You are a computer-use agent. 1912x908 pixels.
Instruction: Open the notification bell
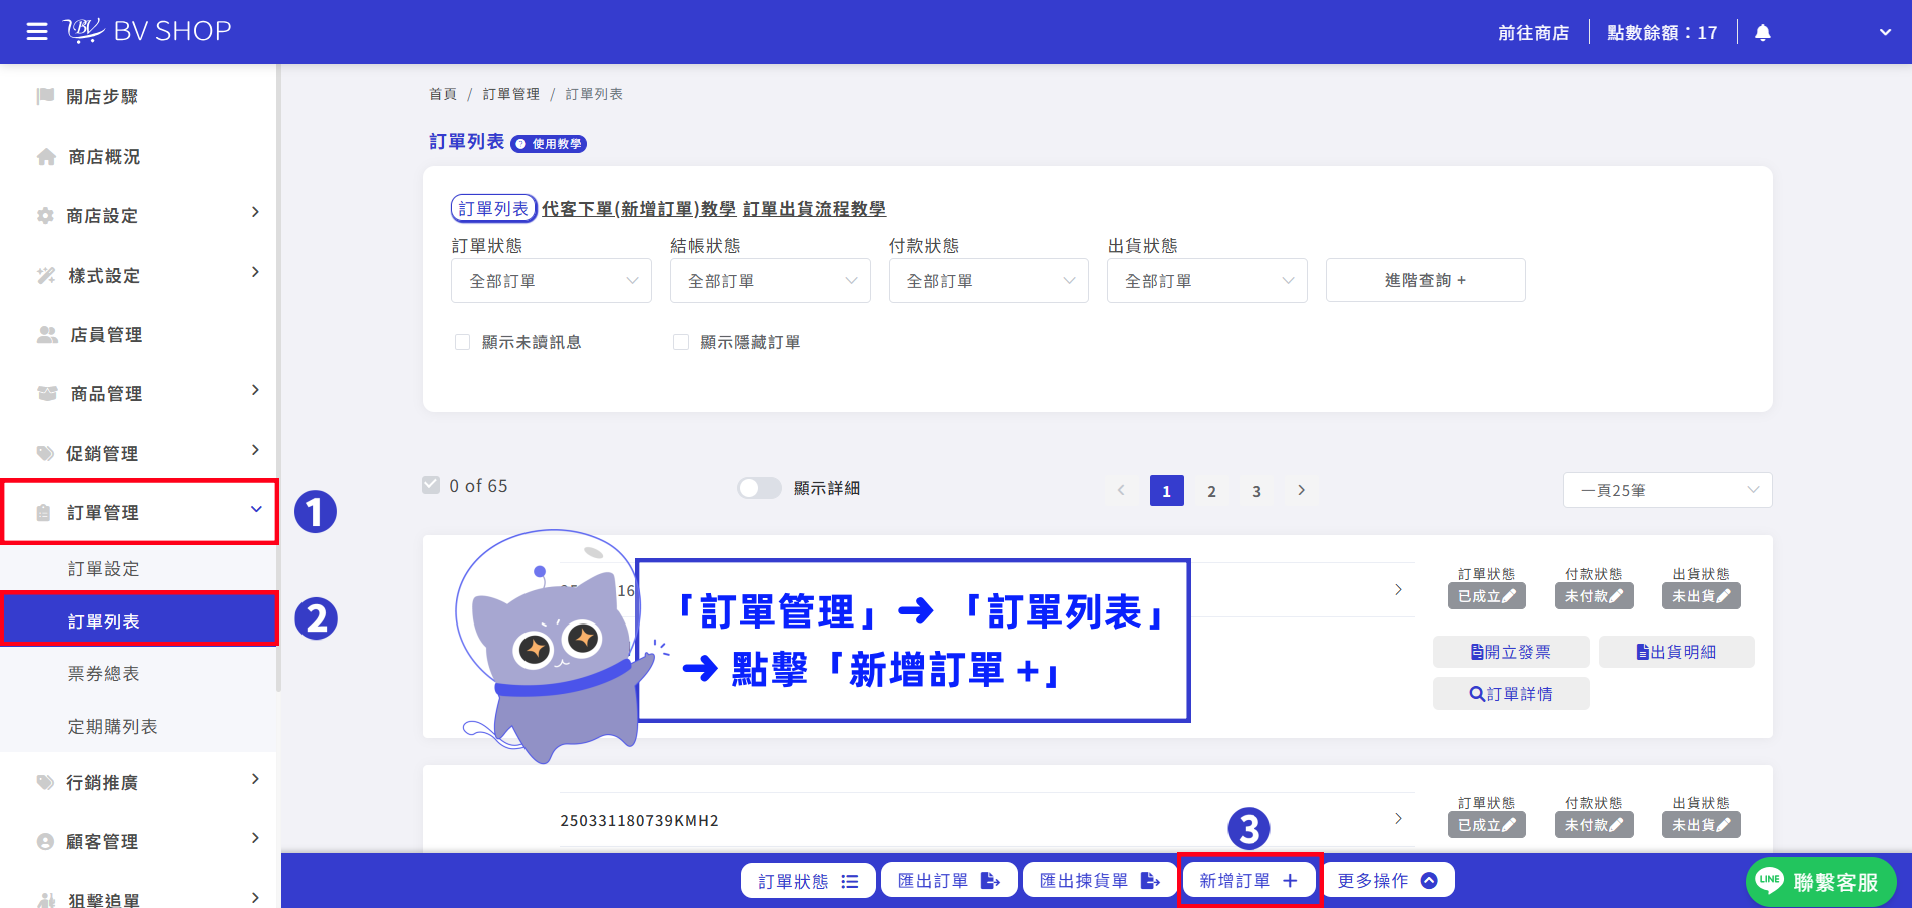[1763, 33]
